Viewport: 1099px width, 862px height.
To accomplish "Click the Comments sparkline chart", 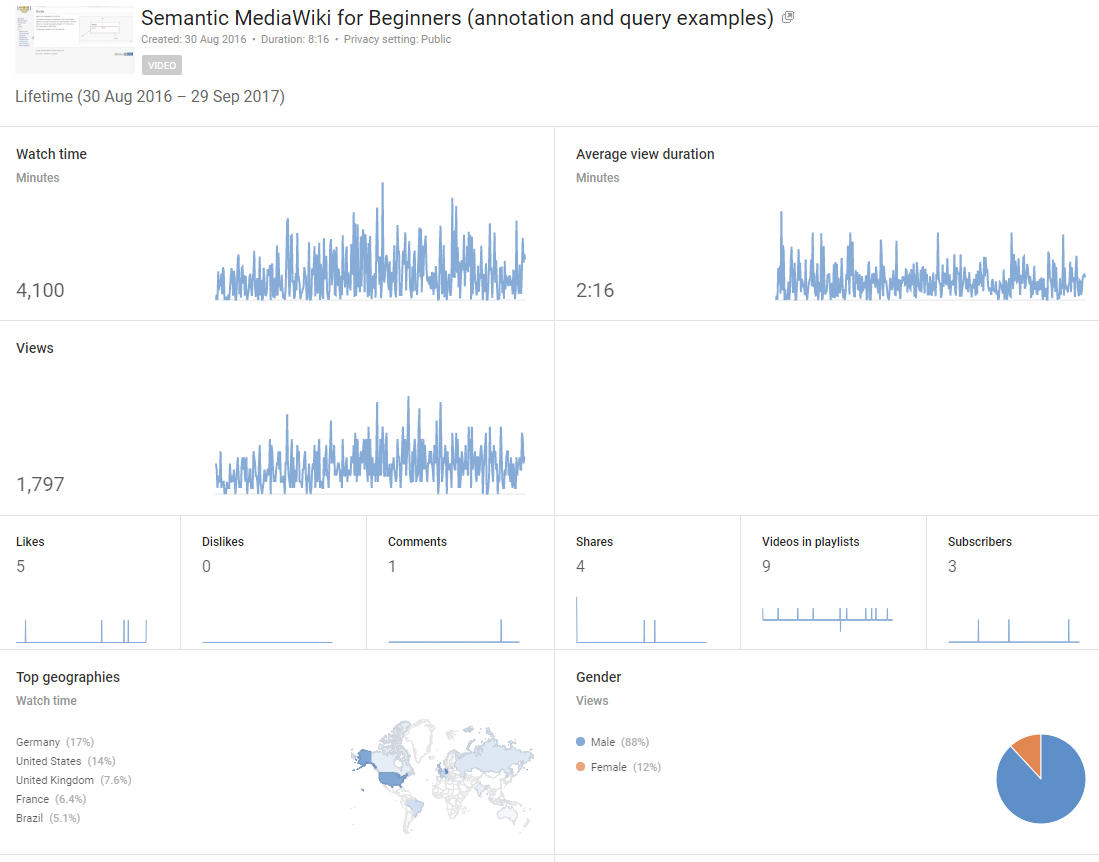I will (453, 631).
